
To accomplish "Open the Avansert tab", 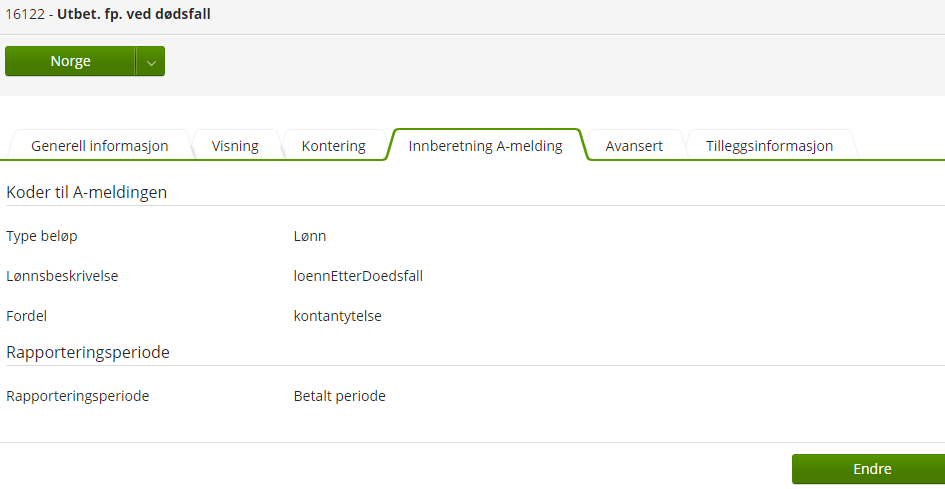I will [634, 146].
